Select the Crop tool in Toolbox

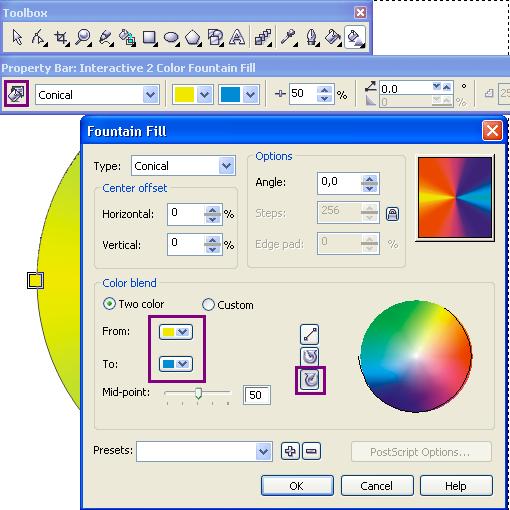tap(61, 37)
